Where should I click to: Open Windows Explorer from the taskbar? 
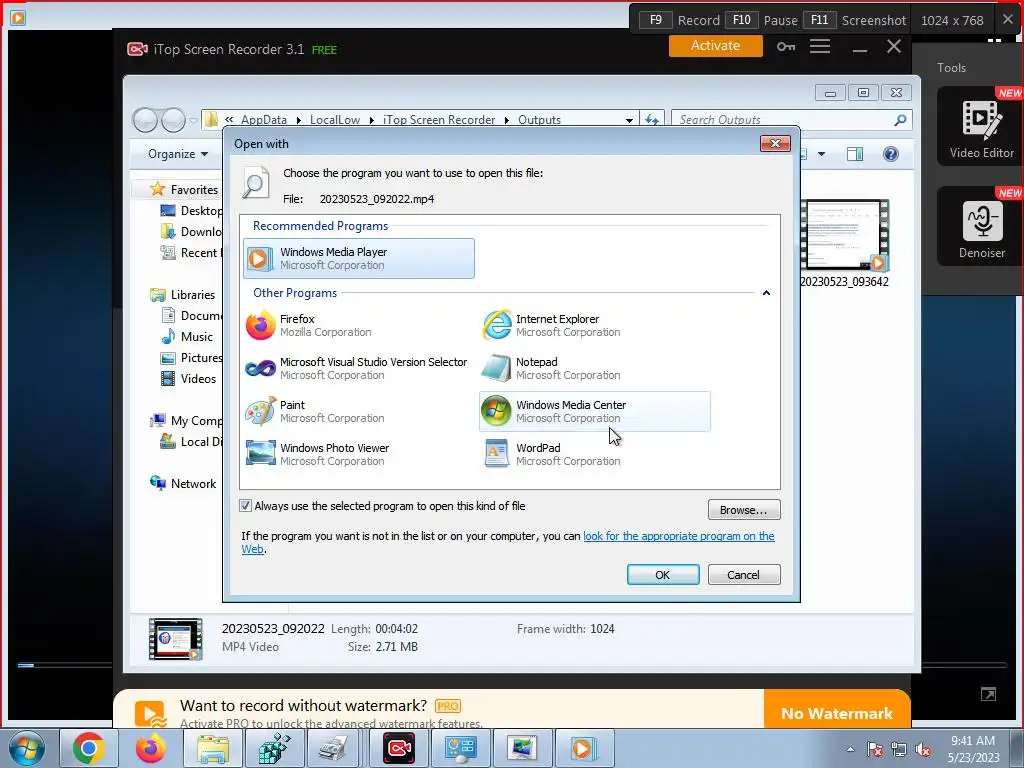pyautogui.click(x=213, y=748)
